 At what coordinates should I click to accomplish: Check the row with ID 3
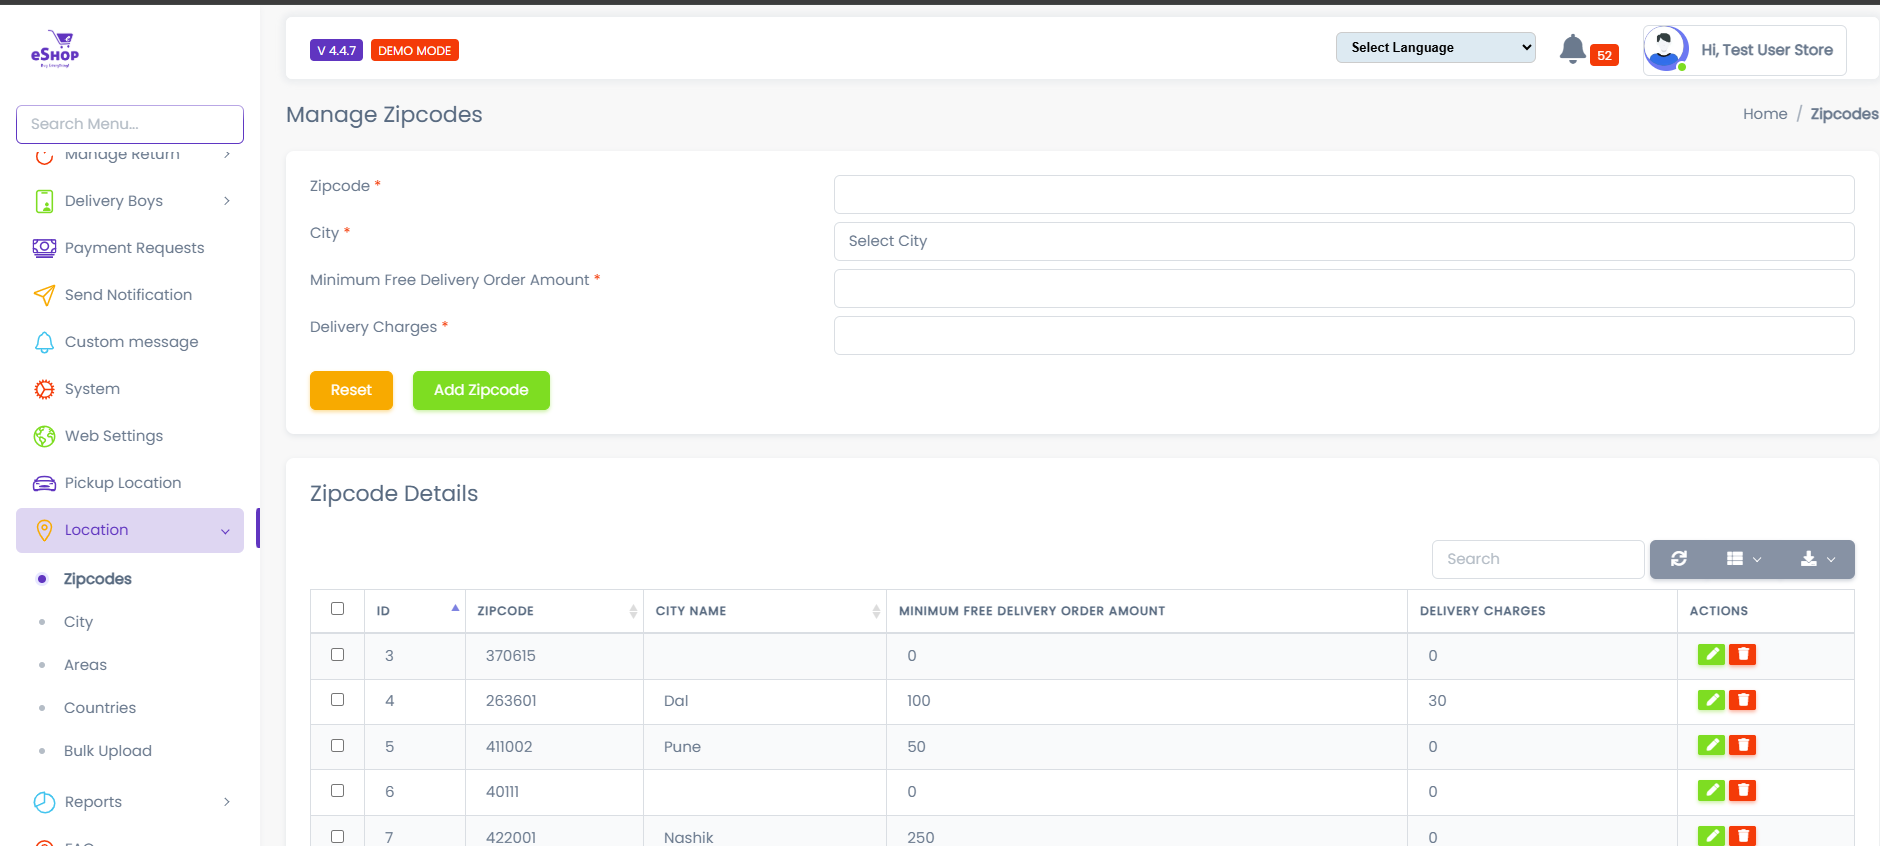point(337,655)
